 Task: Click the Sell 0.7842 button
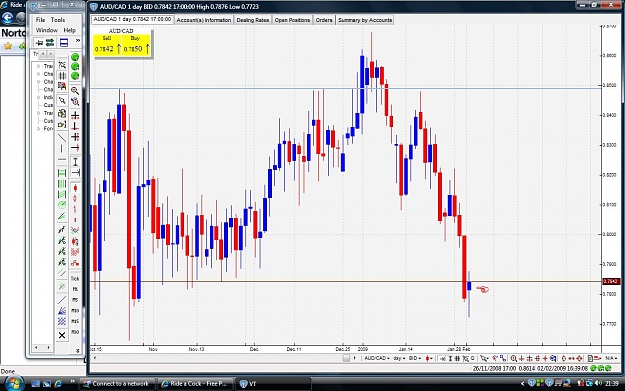(107, 45)
